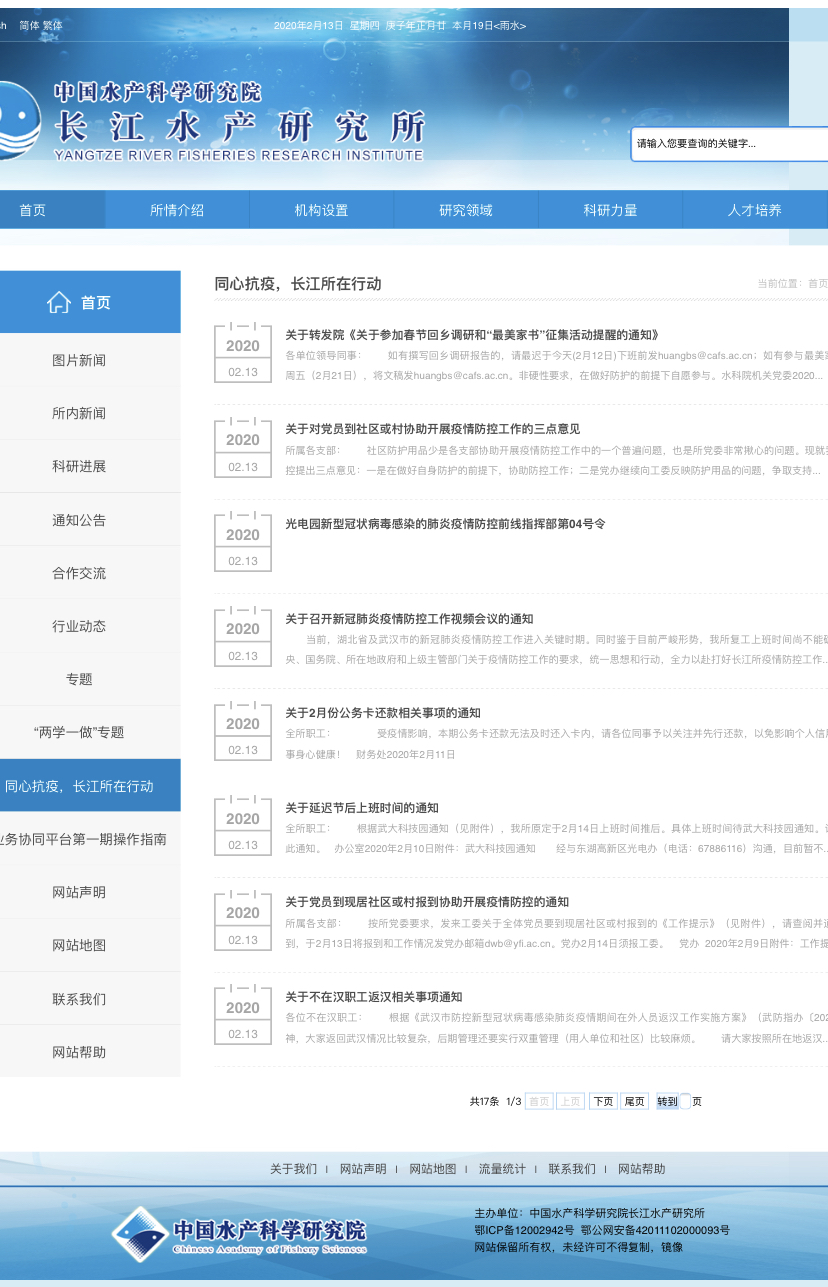828x1287 pixels.
Task: Click the 尾页 pagination button
Action: pos(635,1102)
